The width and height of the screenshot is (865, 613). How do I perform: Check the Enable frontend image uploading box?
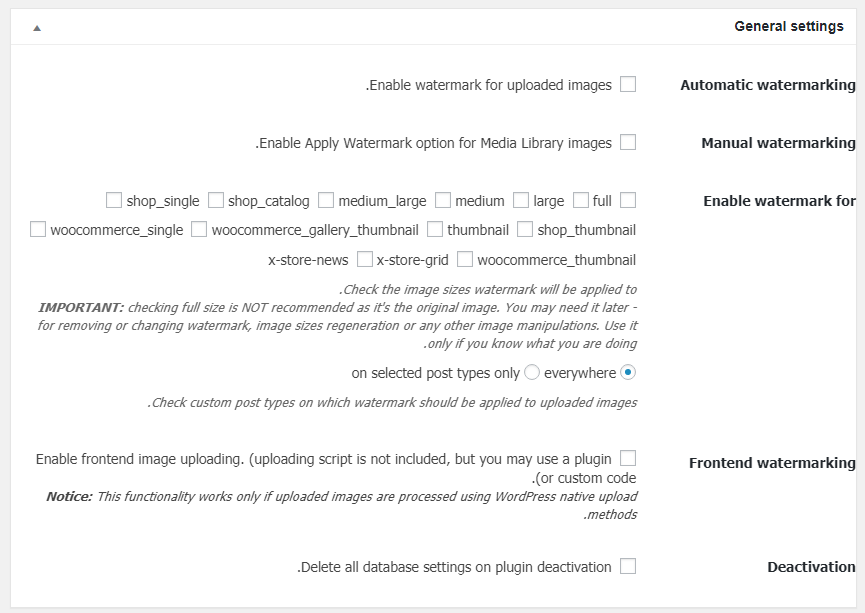[x=628, y=459]
